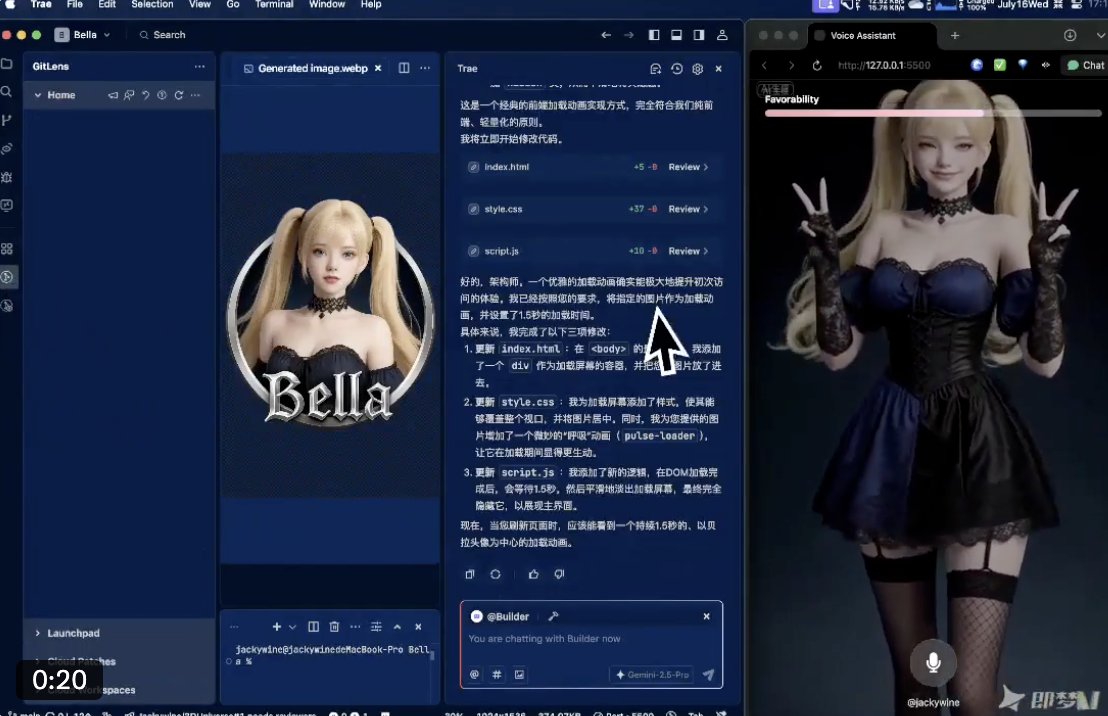Close the Trae chat panel
The image size is (1108, 716).
pos(719,69)
